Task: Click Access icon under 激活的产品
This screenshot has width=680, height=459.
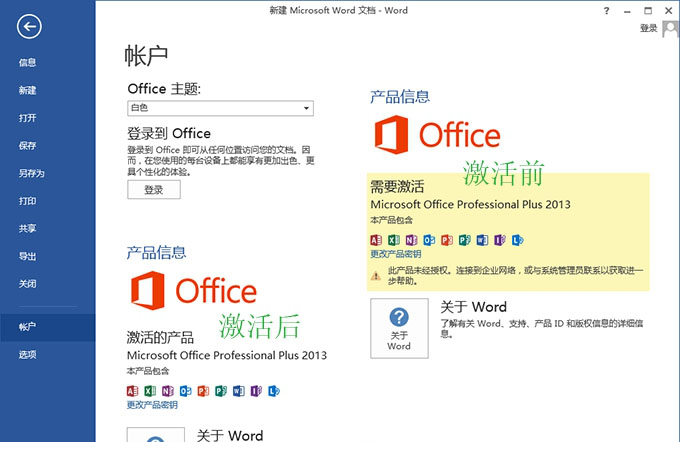Action: [x=132, y=391]
